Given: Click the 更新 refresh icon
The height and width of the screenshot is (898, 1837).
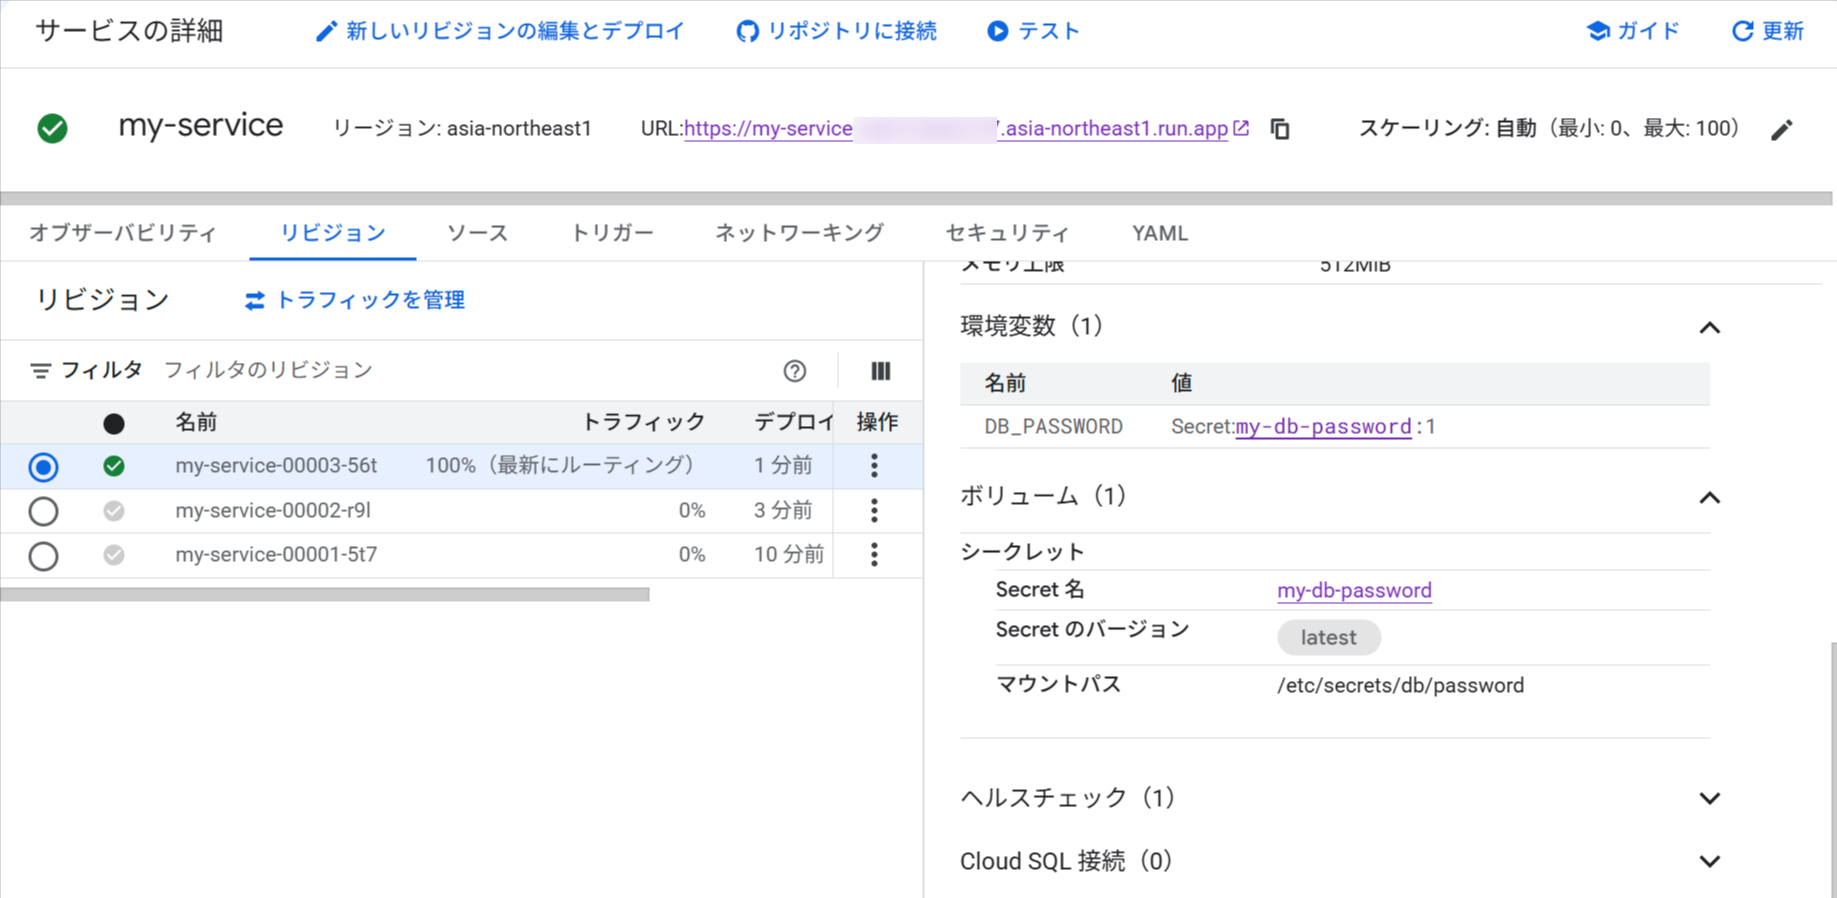Looking at the screenshot, I should click(x=1742, y=31).
